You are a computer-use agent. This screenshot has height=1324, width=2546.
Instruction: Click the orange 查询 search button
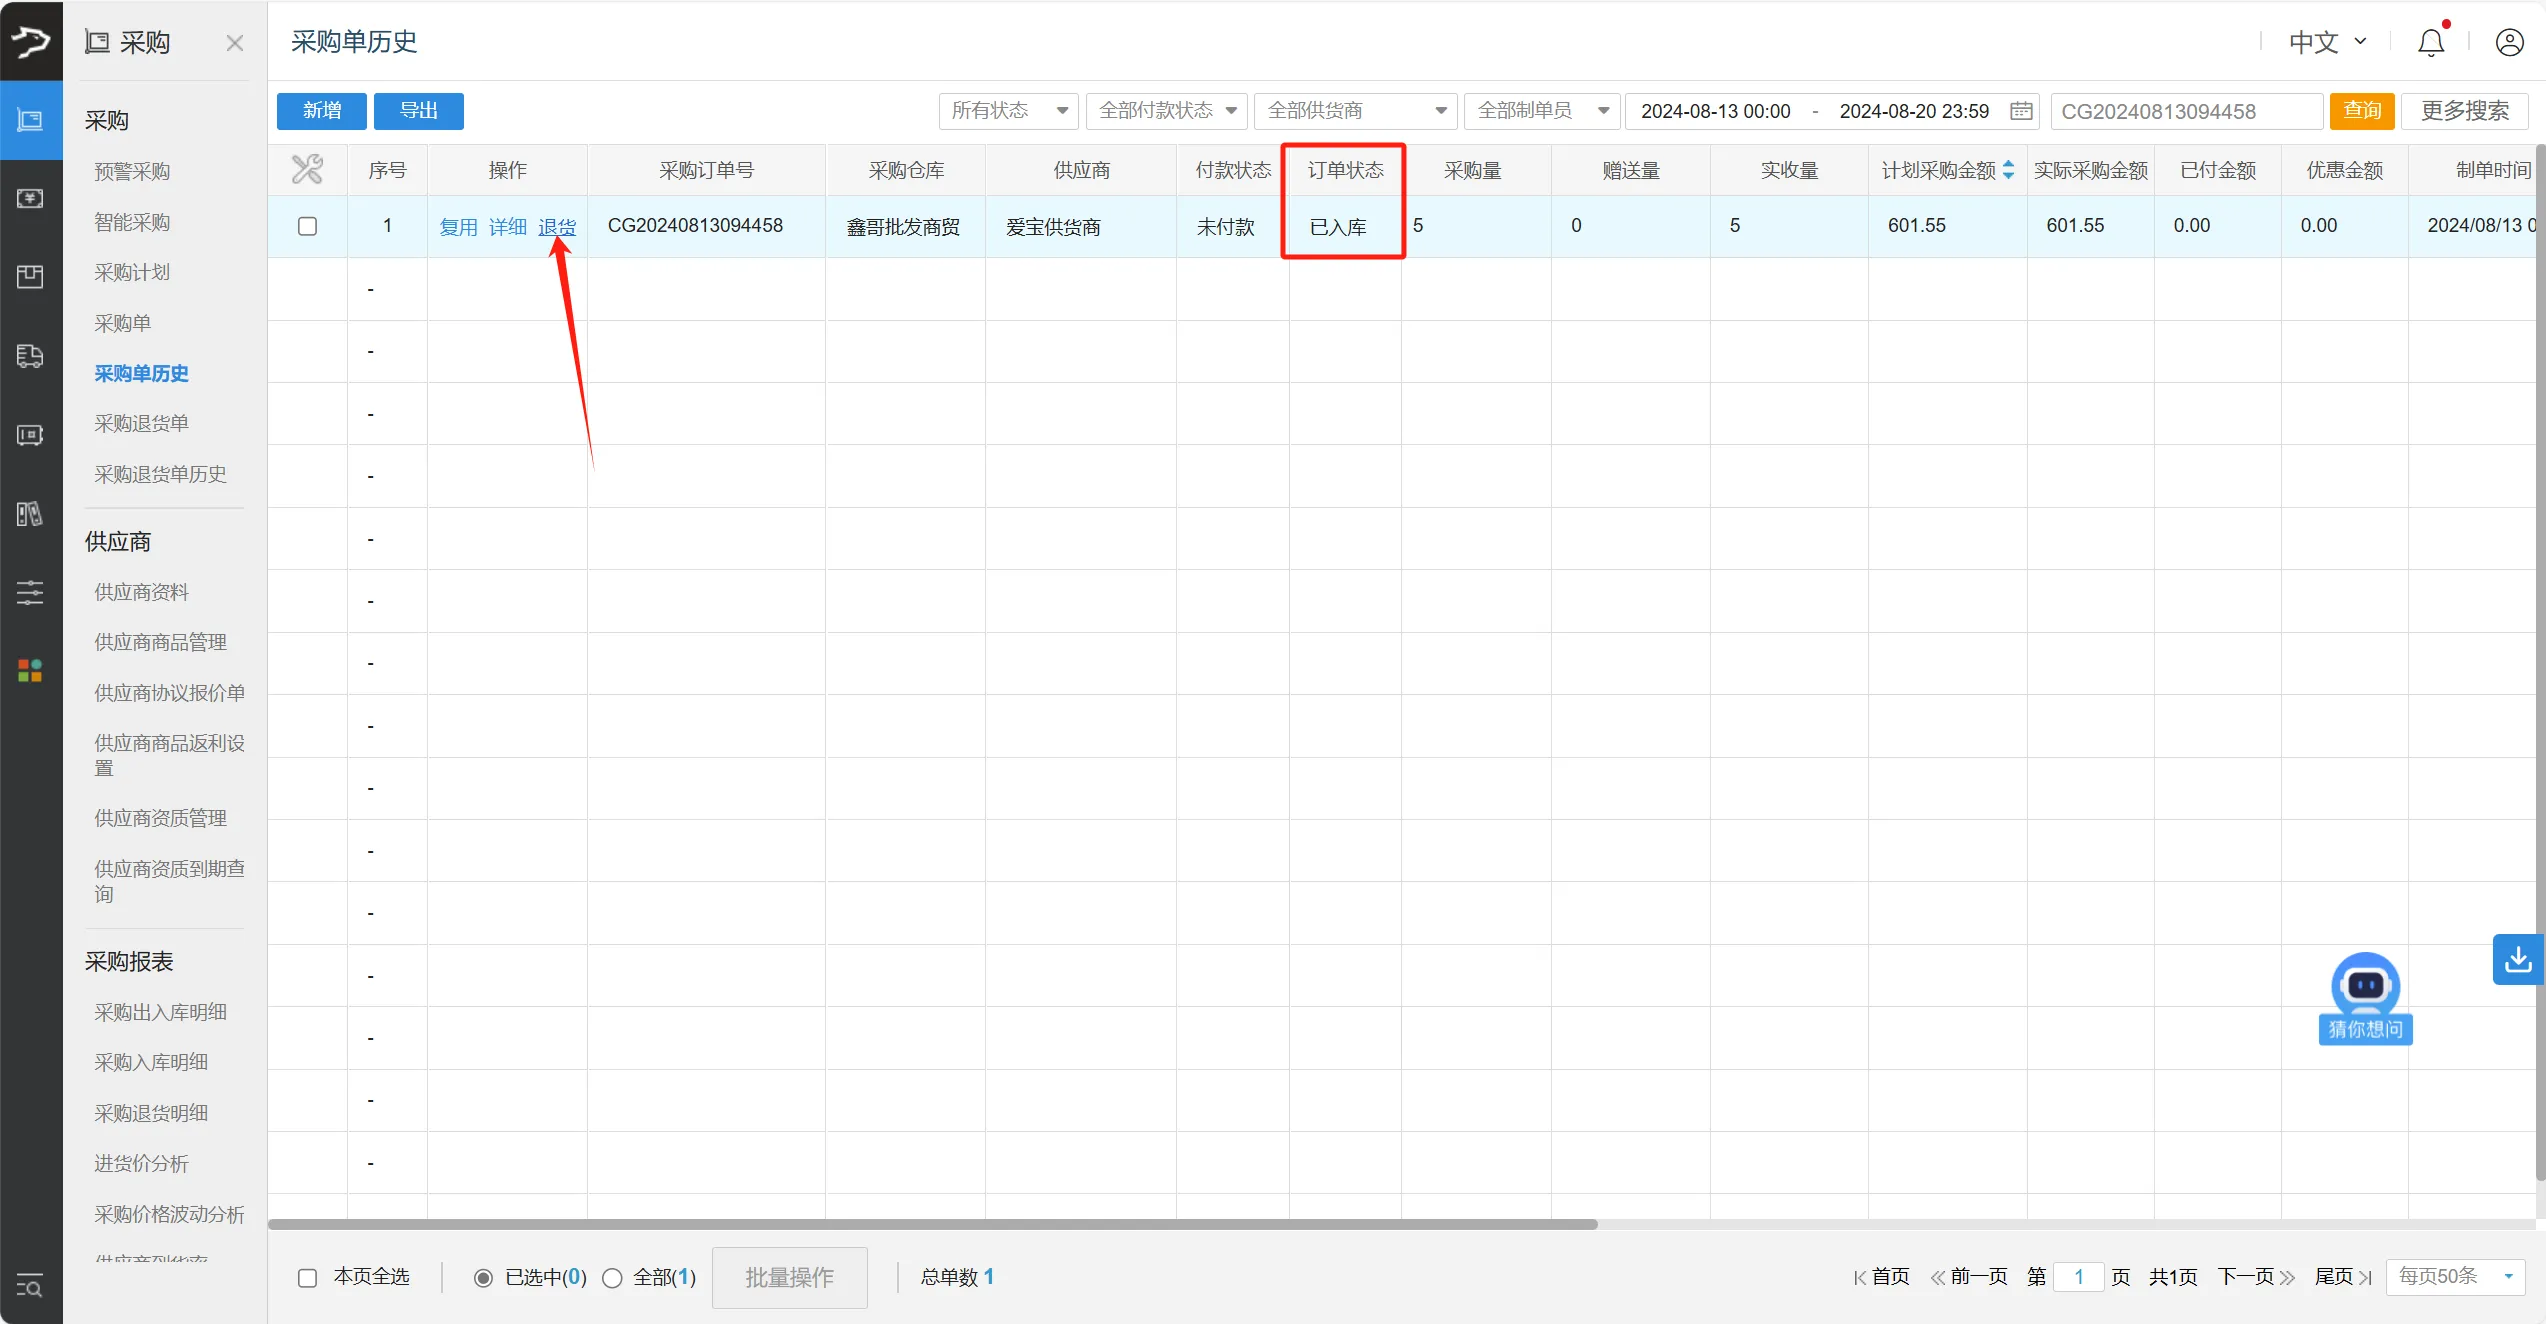coord(2362,111)
